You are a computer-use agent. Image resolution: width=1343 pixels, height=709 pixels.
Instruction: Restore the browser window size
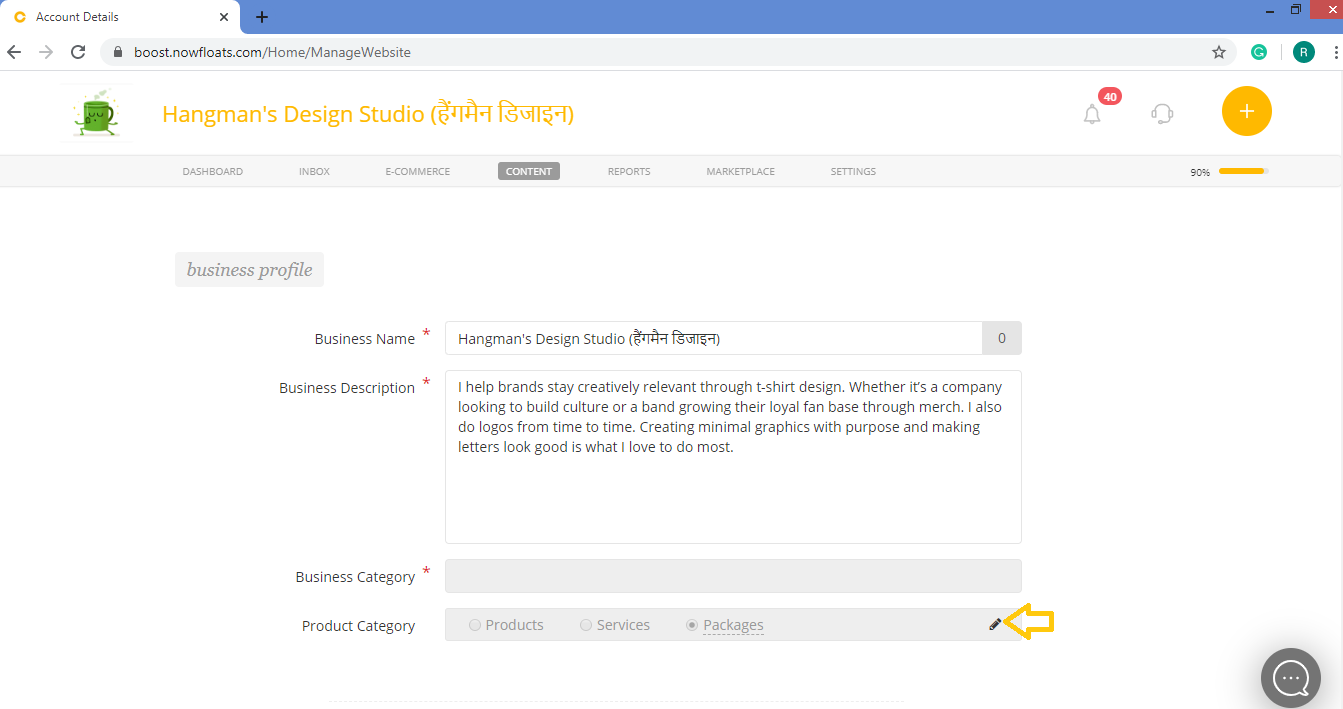[x=1296, y=9]
